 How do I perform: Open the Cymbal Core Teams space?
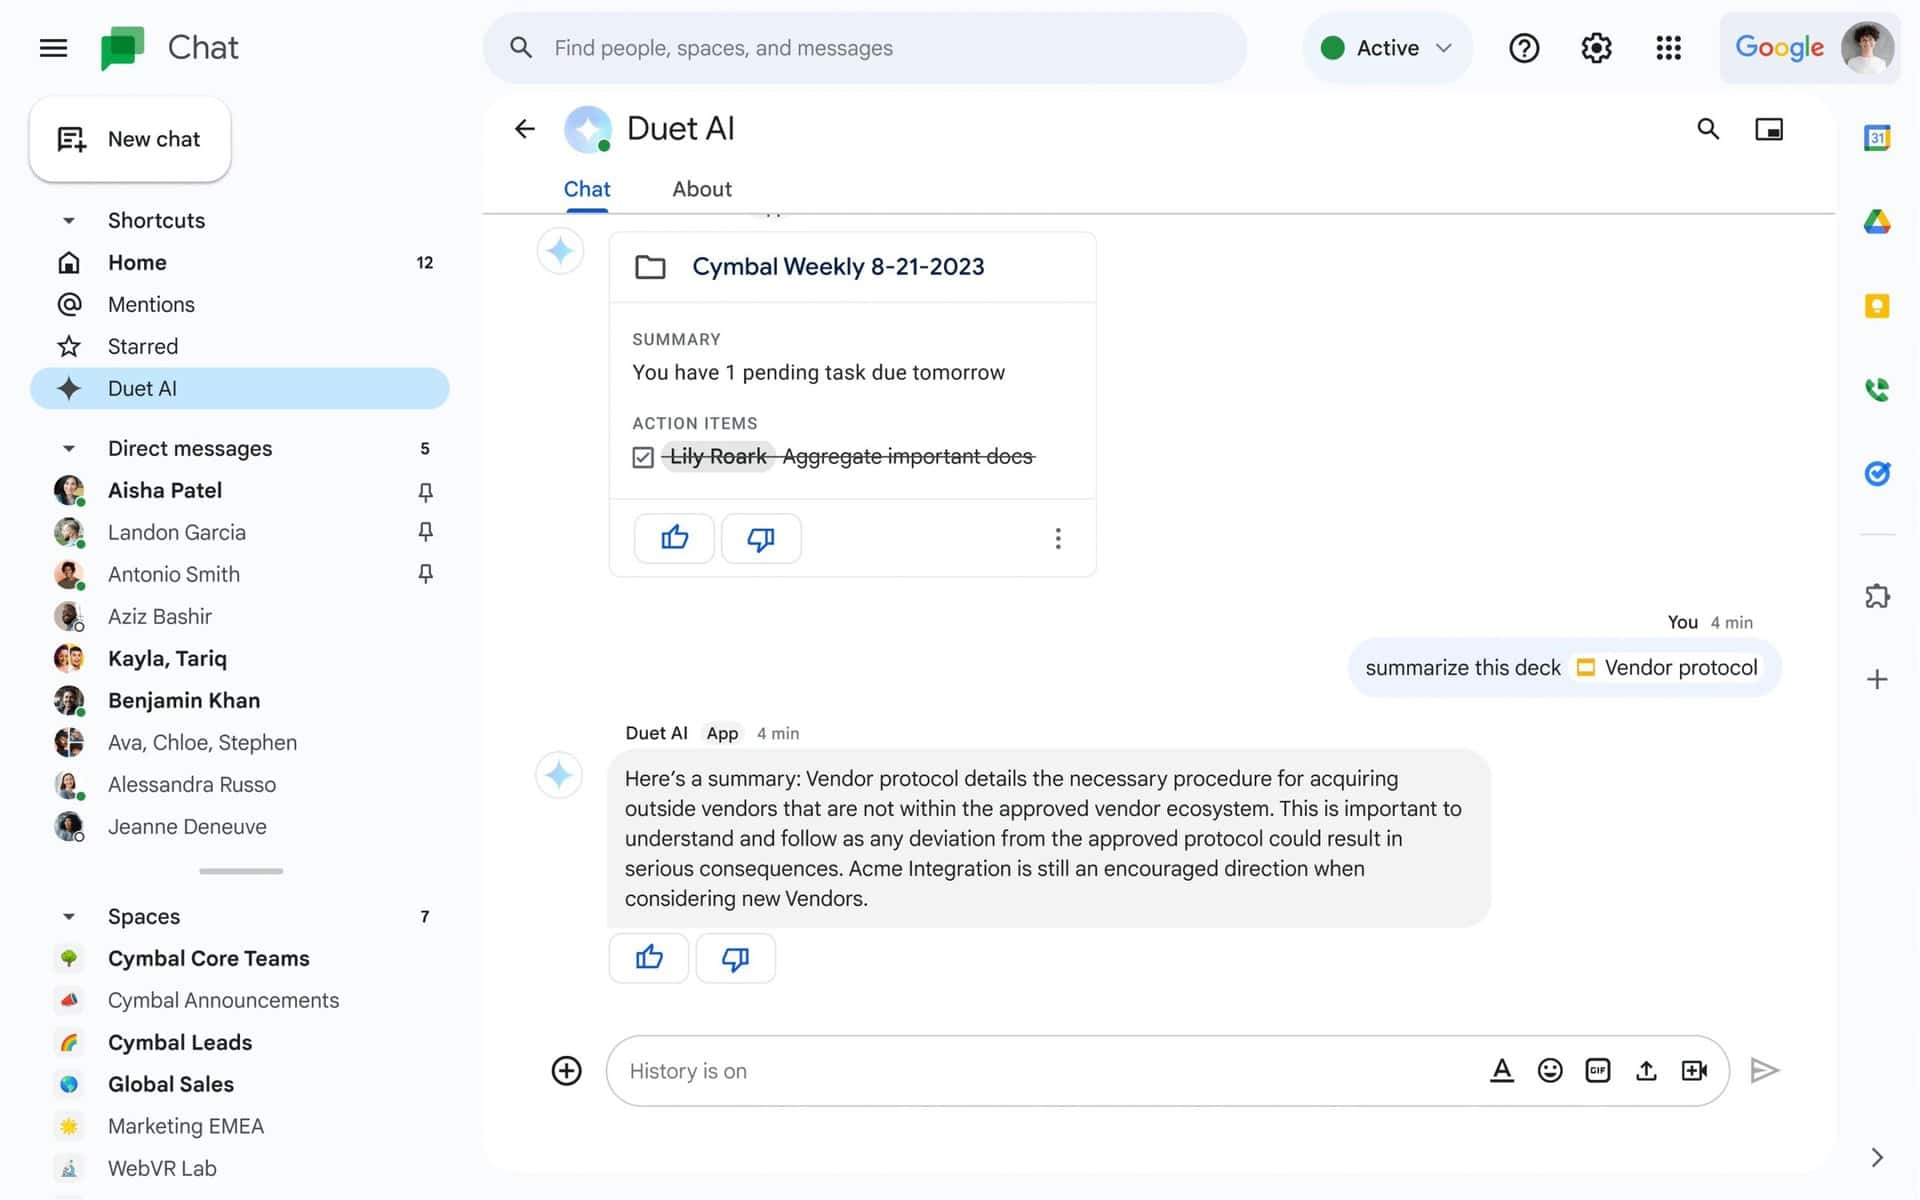click(x=209, y=958)
